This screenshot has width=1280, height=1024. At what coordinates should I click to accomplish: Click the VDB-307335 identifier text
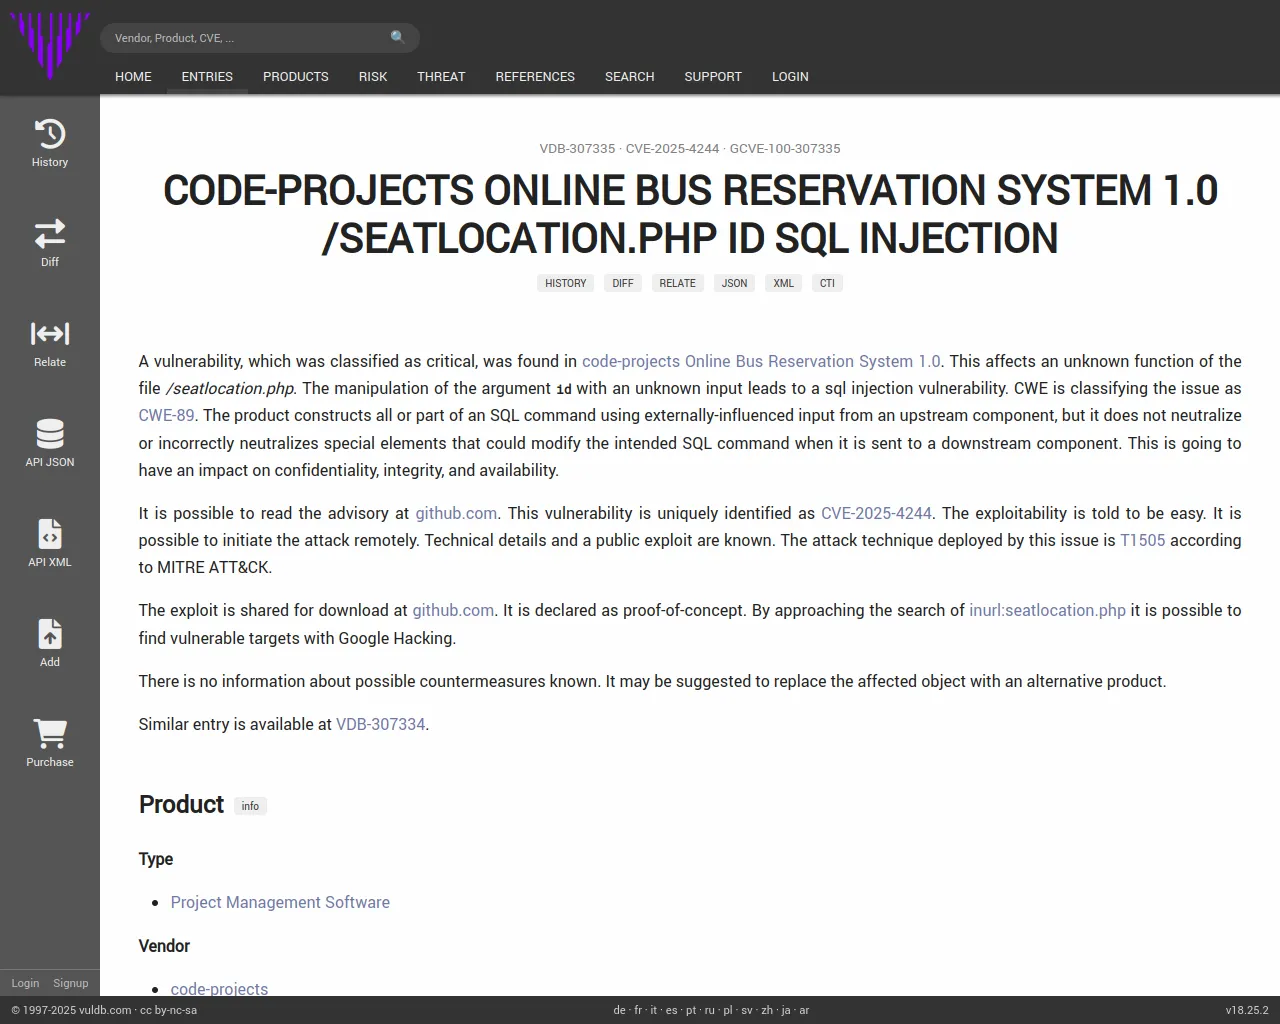pos(577,148)
